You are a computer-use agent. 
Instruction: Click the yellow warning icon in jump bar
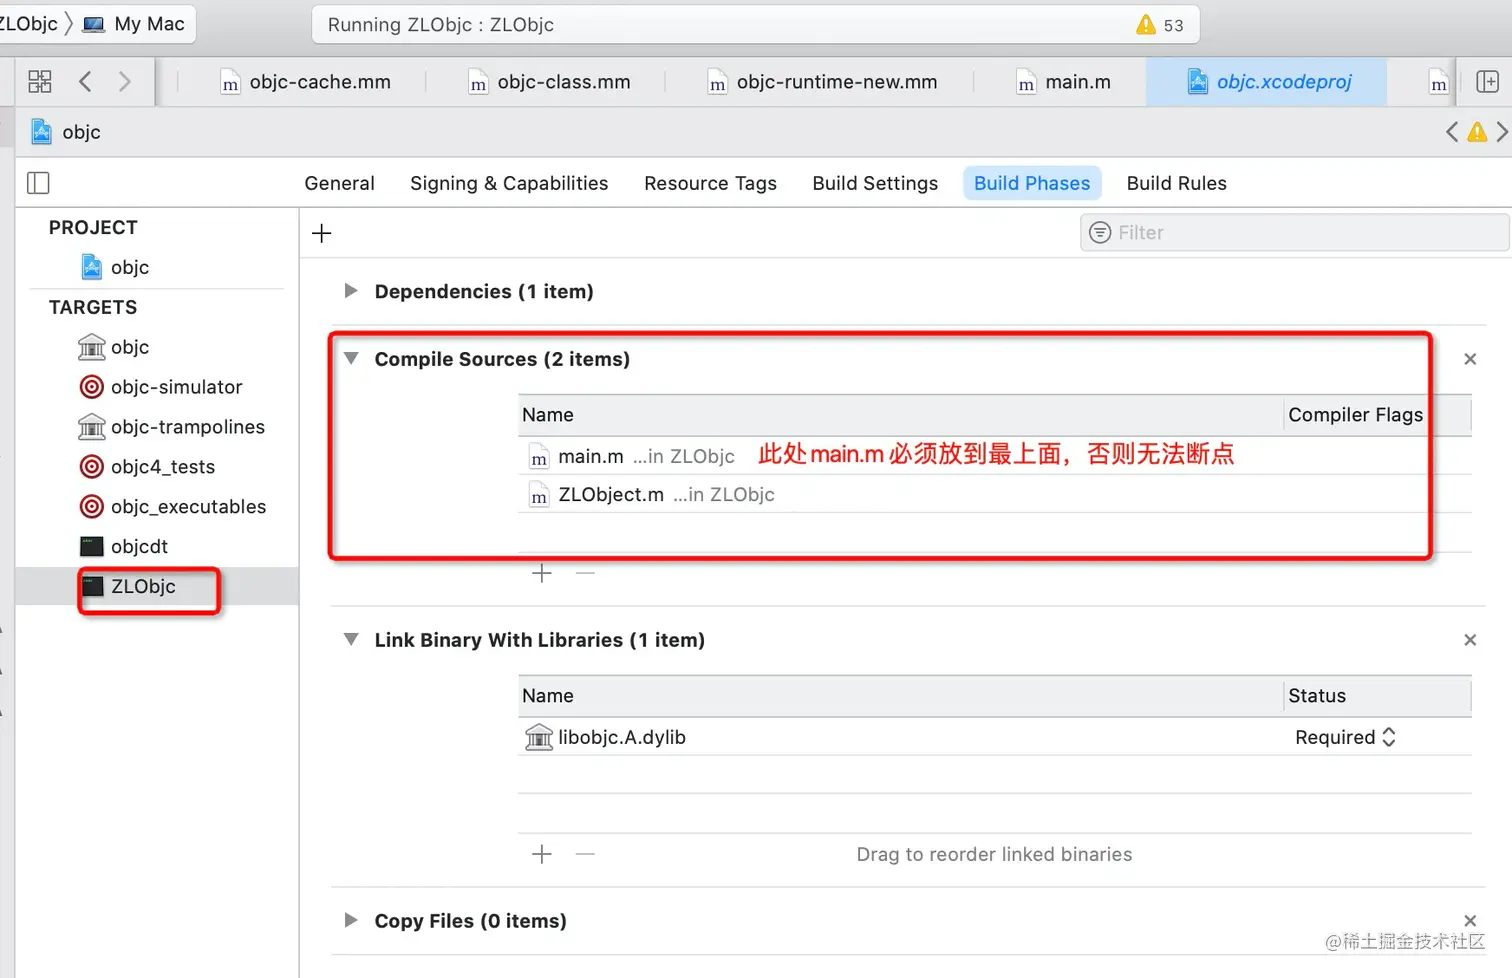[x=1477, y=132]
